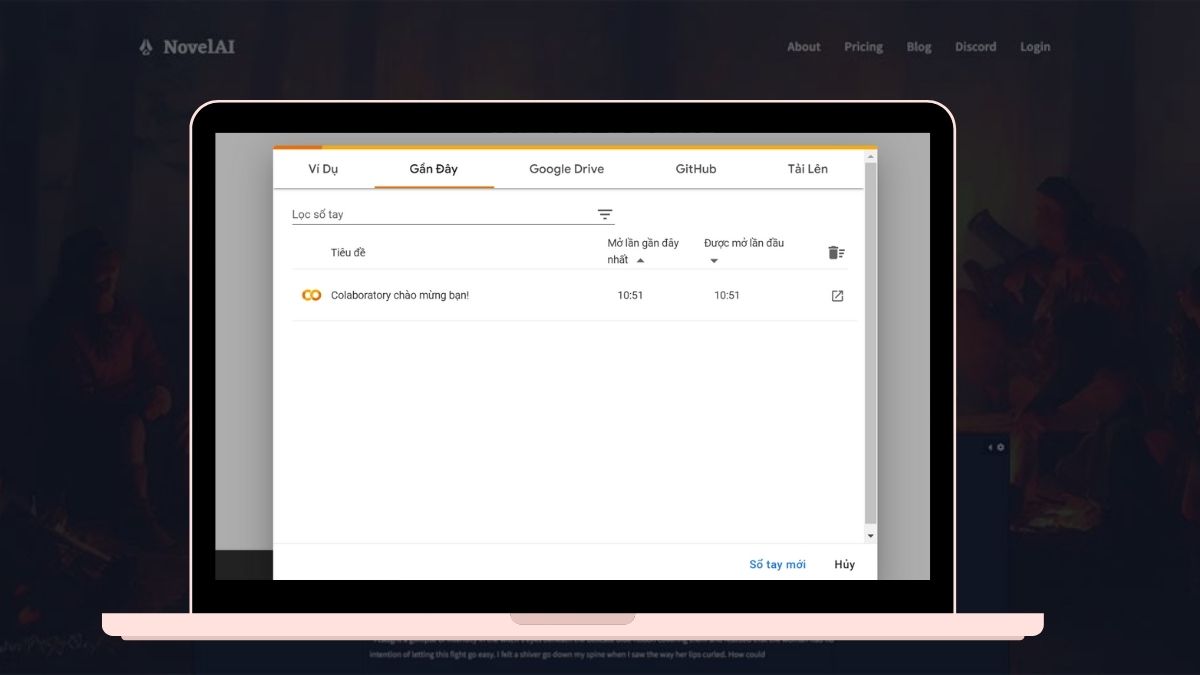Click the last-opened time 10:51 cell

(x=630, y=295)
